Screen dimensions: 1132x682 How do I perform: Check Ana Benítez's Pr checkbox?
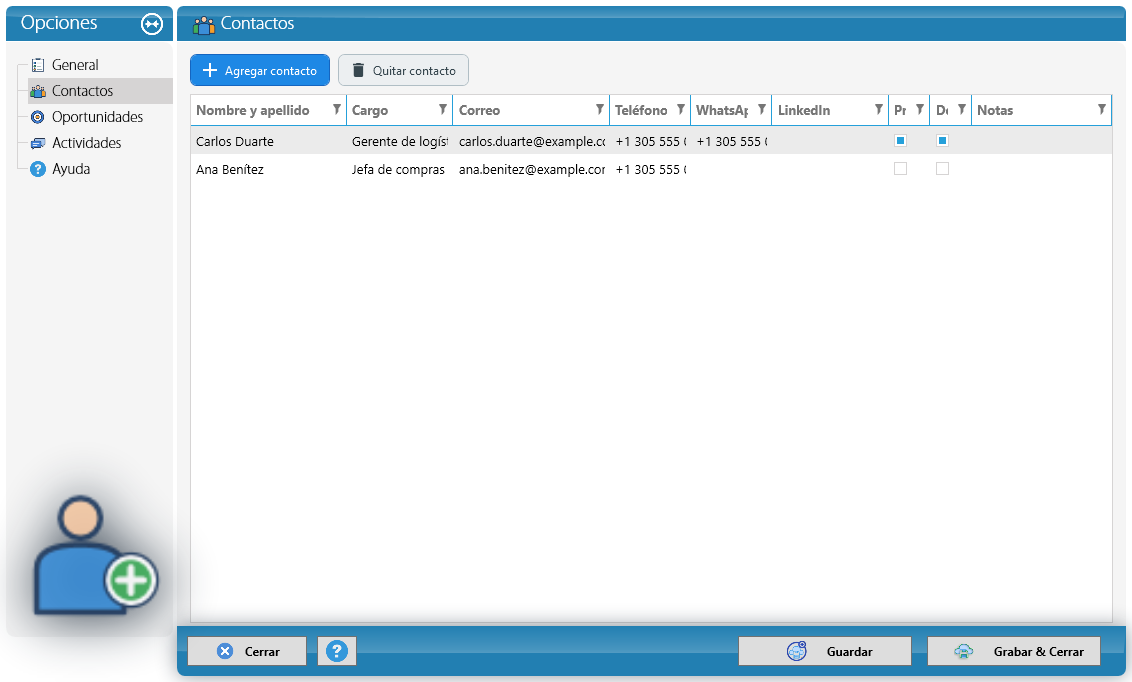(900, 169)
